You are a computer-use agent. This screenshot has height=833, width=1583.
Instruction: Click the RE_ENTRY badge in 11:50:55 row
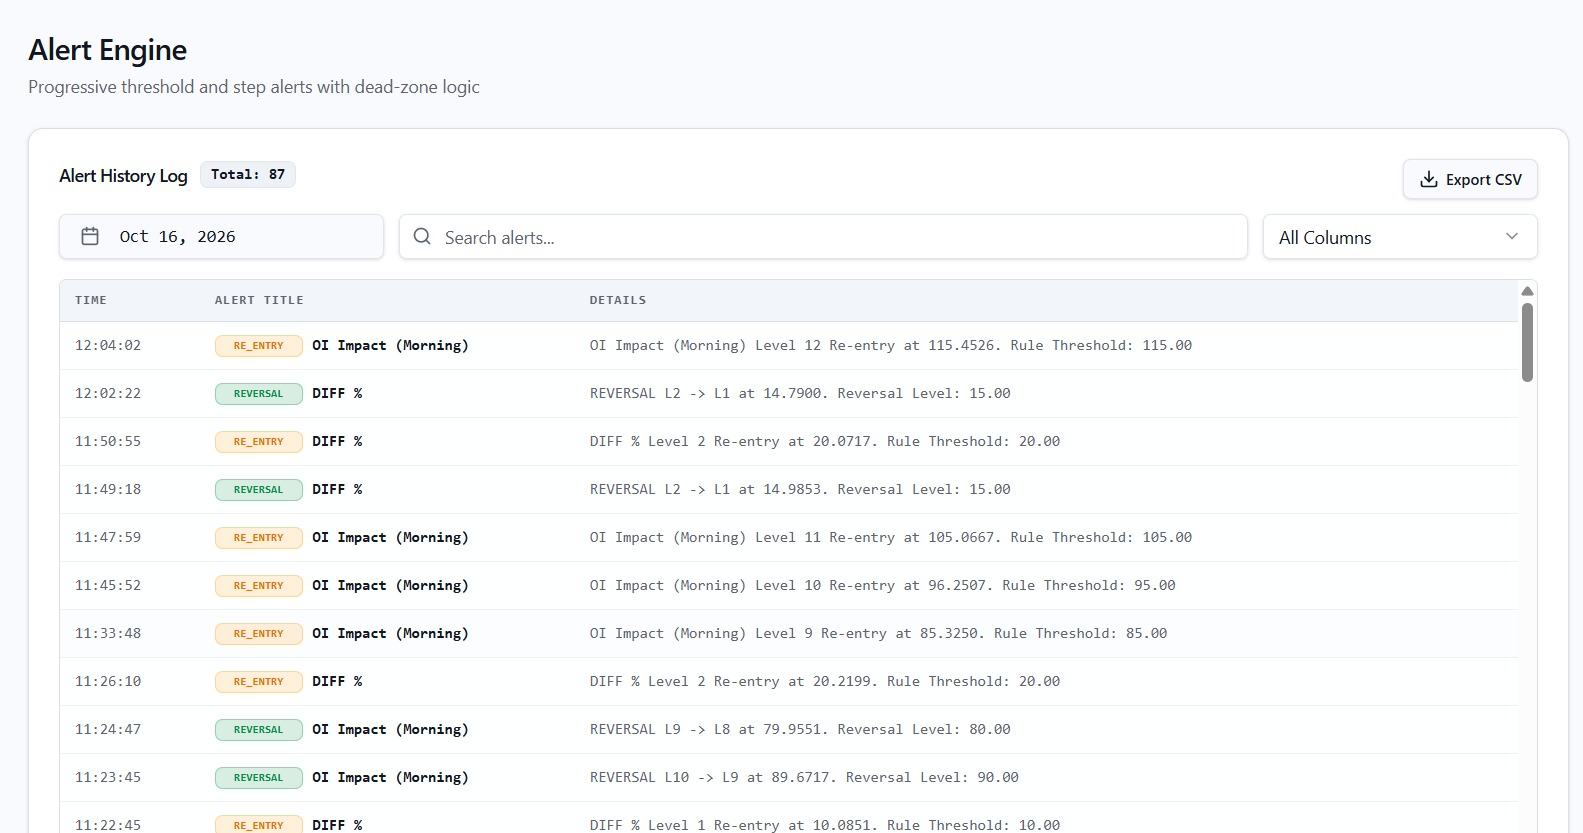(259, 442)
